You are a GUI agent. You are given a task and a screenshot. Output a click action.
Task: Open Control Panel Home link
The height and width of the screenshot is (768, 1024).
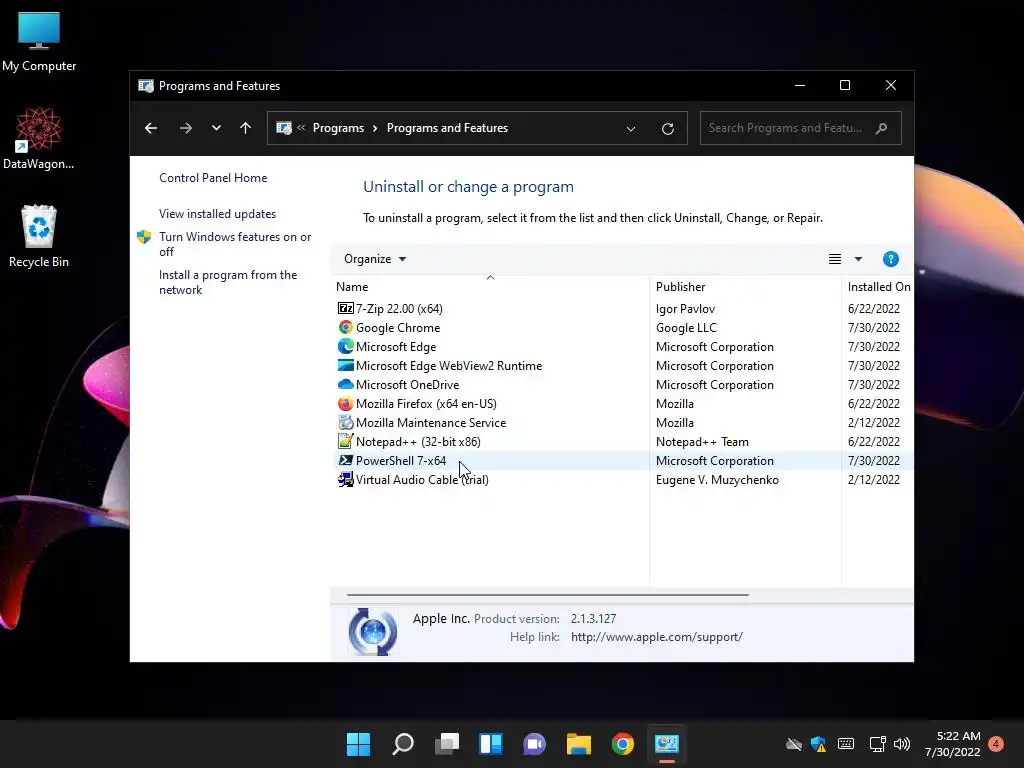[x=213, y=178]
